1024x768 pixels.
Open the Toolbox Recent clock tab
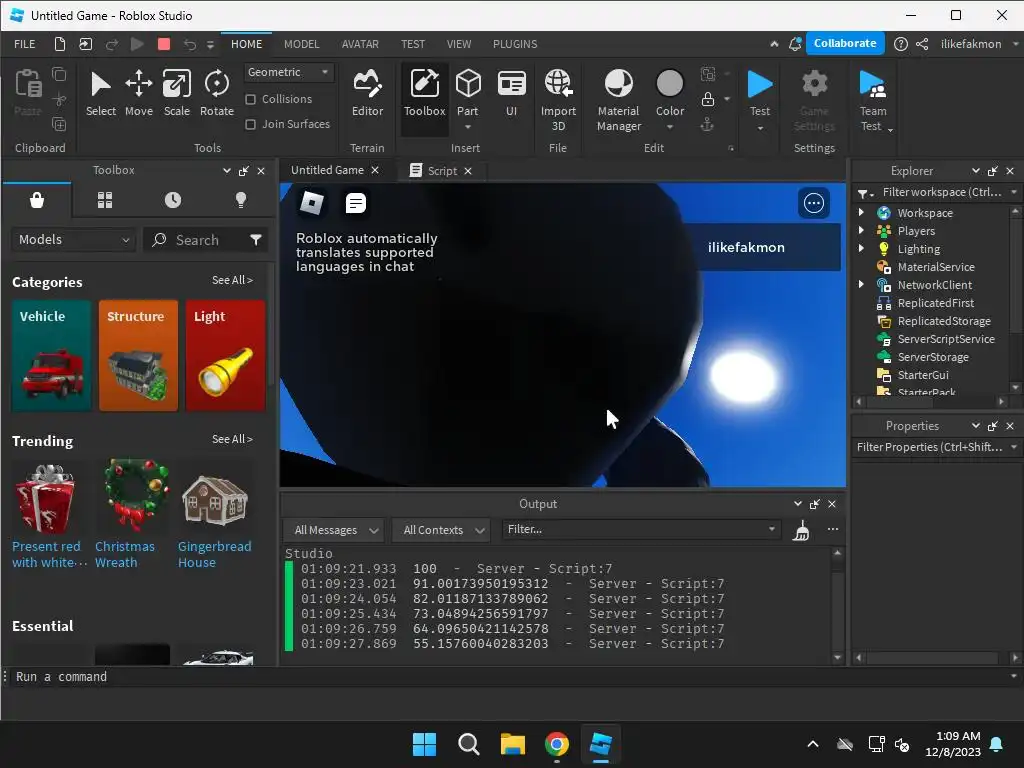point(173,200)
